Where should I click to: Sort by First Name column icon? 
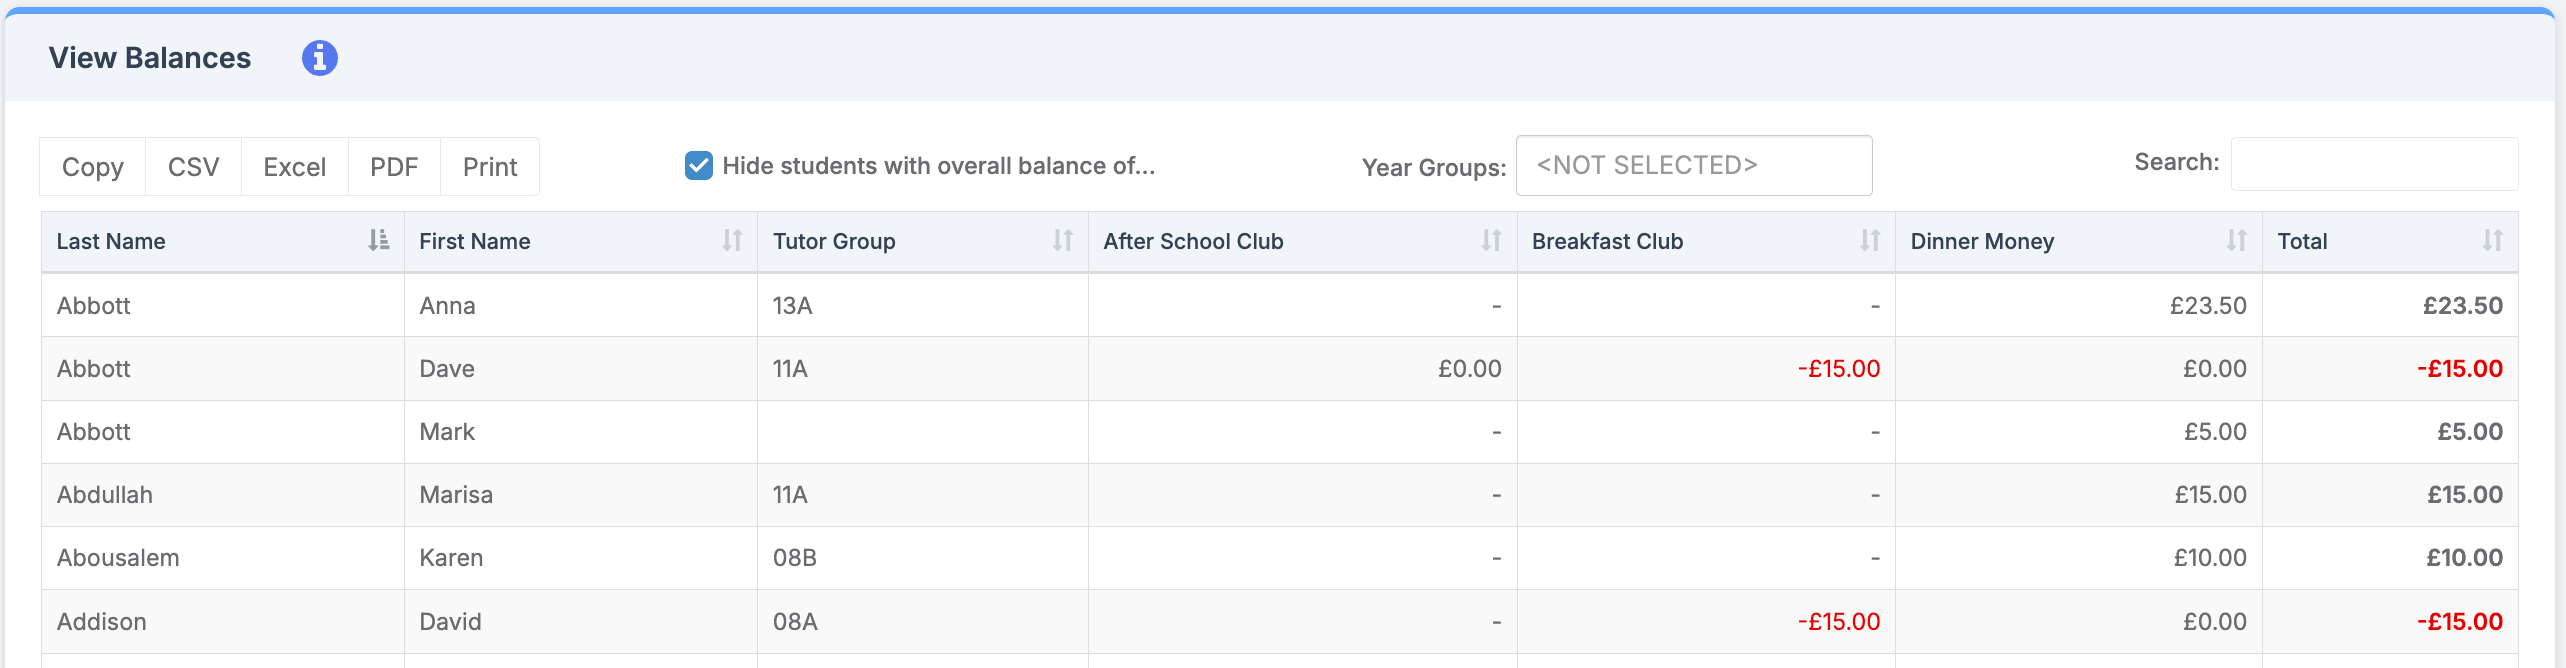pos(733,241)
